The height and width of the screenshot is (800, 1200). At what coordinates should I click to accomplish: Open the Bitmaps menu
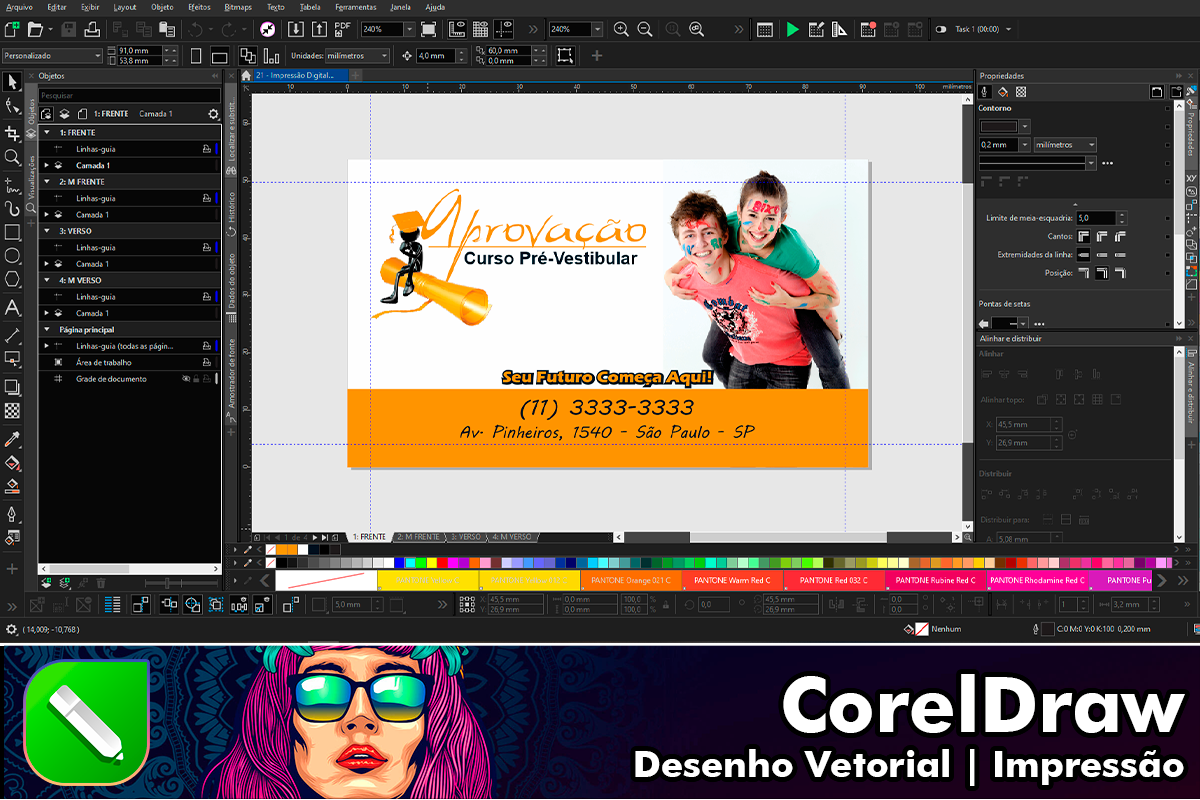click(x=238, y=7)
